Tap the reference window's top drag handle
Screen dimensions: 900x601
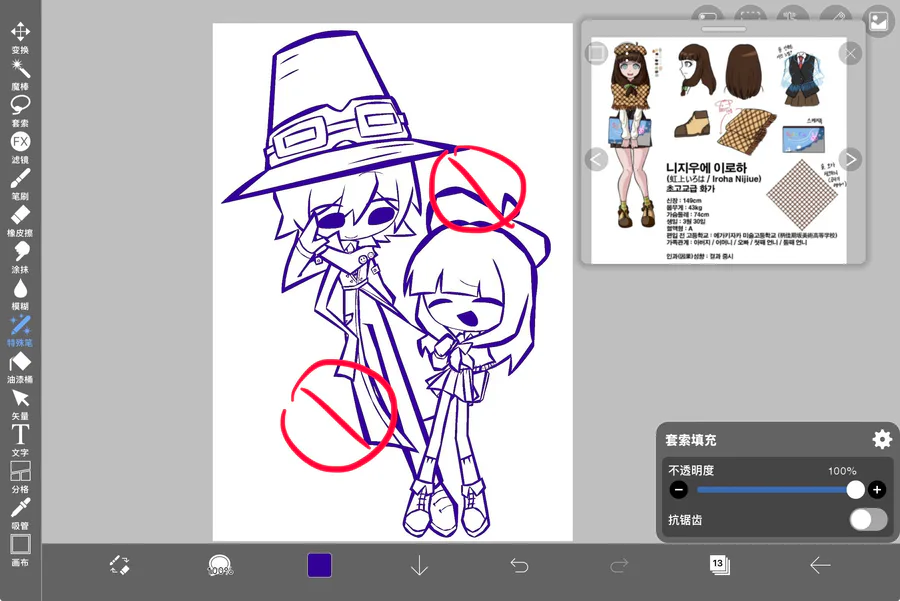723,29
